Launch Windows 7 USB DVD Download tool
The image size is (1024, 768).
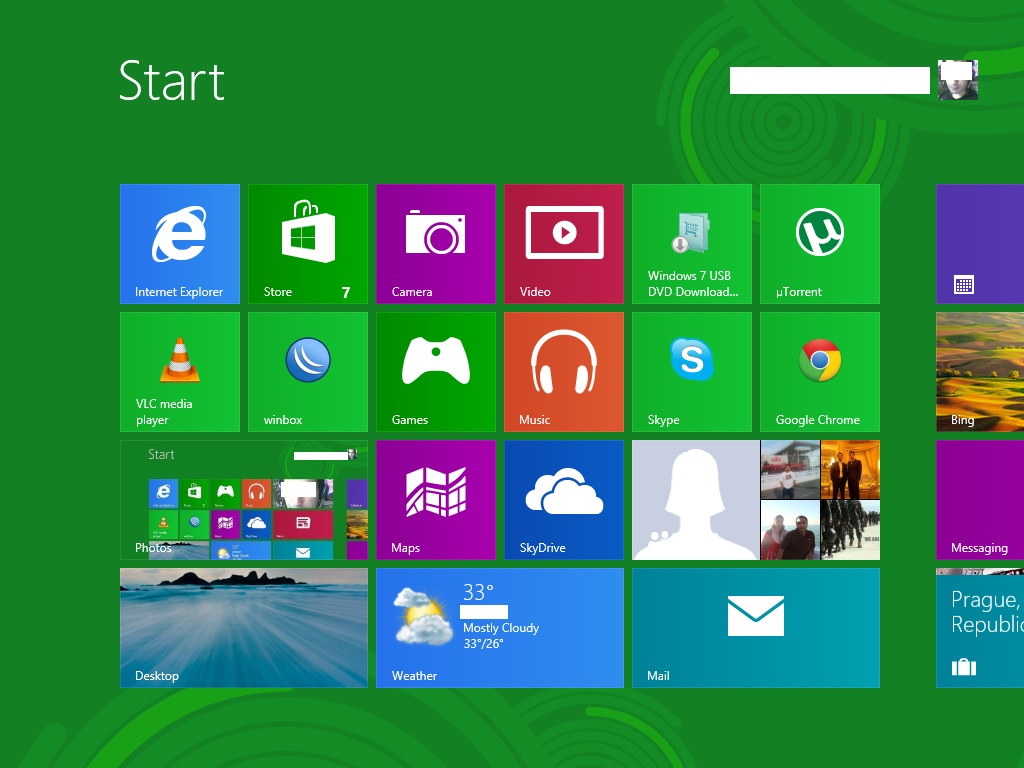(692, 244)
